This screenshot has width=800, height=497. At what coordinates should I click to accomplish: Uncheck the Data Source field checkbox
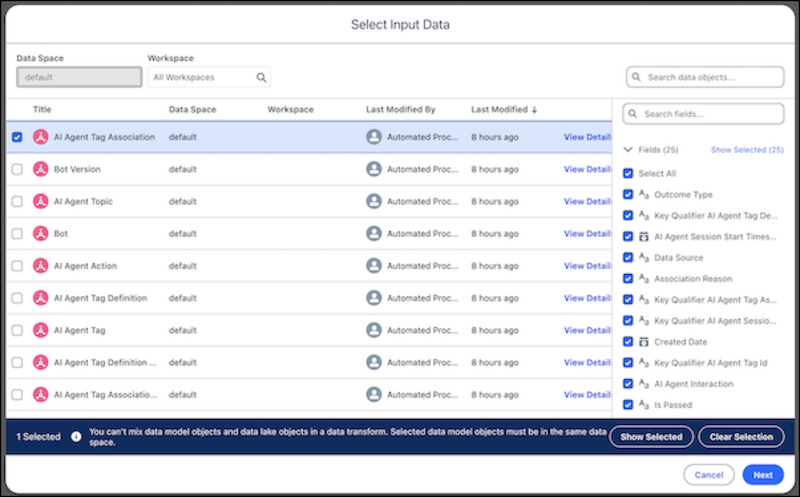pyautogui.click(x=628, y=257)
